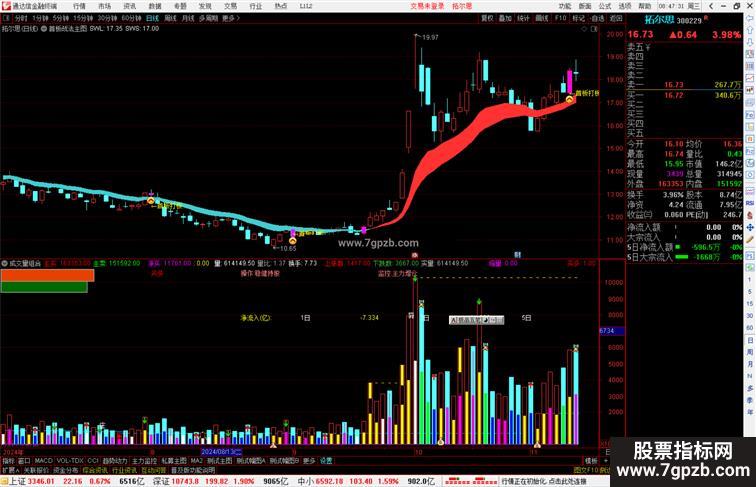Select the VOL-TDX indicator tab
The width and height of the screenshot is (756, 487).
pyautogui.click(x=70, y=461)
